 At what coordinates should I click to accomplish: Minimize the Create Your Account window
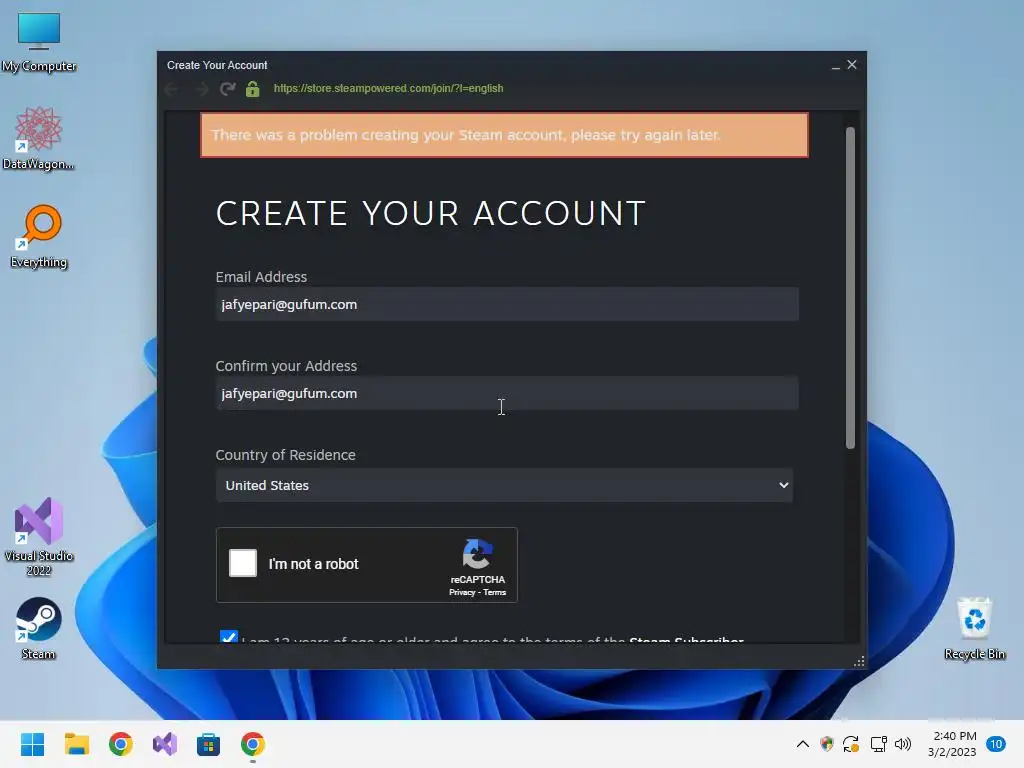click(835, 65)
